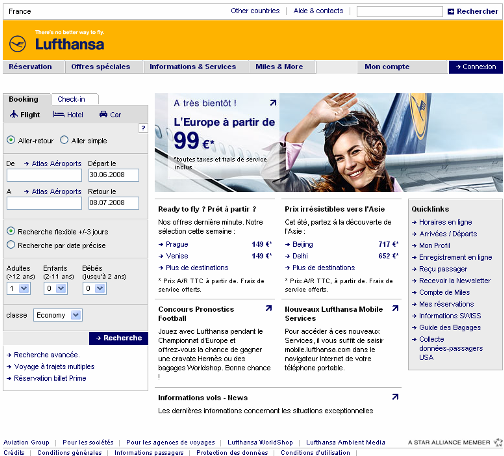Image resolution: width=504 pixels, height=456 pixels.
Task: Open the Miles & More menu
Action: coord(279,67)
